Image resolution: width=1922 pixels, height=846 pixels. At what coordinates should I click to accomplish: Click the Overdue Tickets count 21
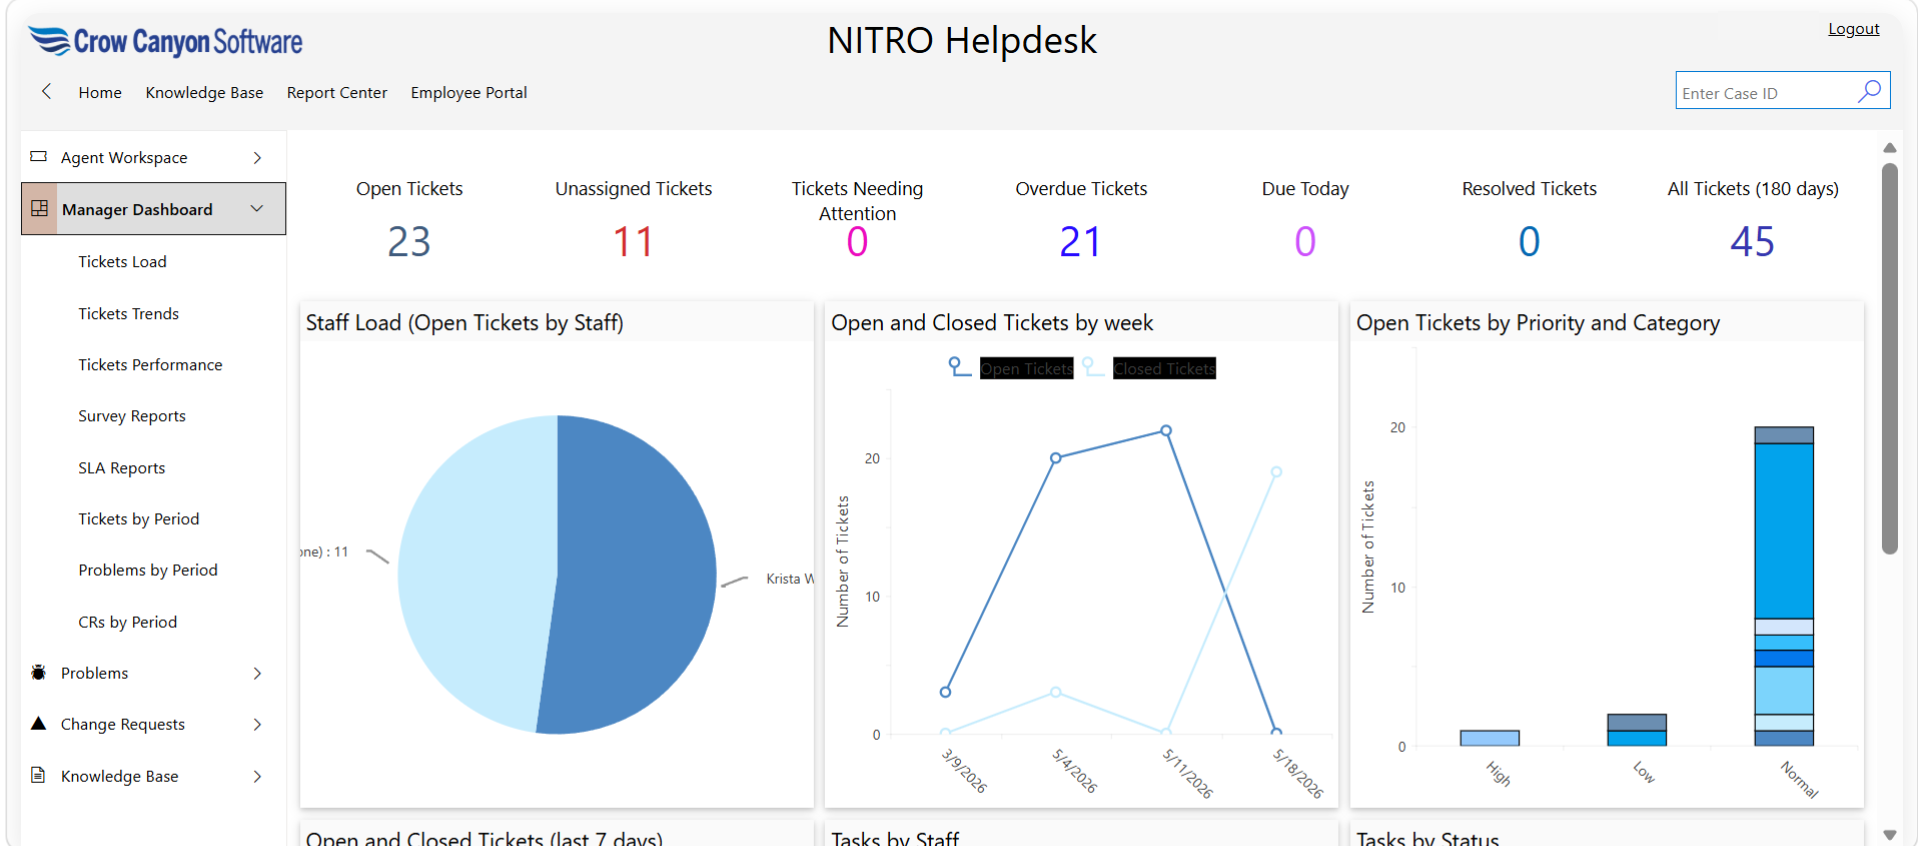coord(1081,241)
